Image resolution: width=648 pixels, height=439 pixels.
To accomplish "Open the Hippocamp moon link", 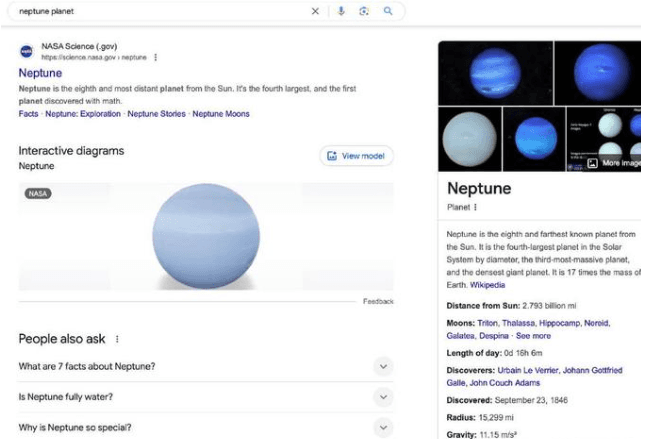I will pyautogui.click(x=560, y=323).
